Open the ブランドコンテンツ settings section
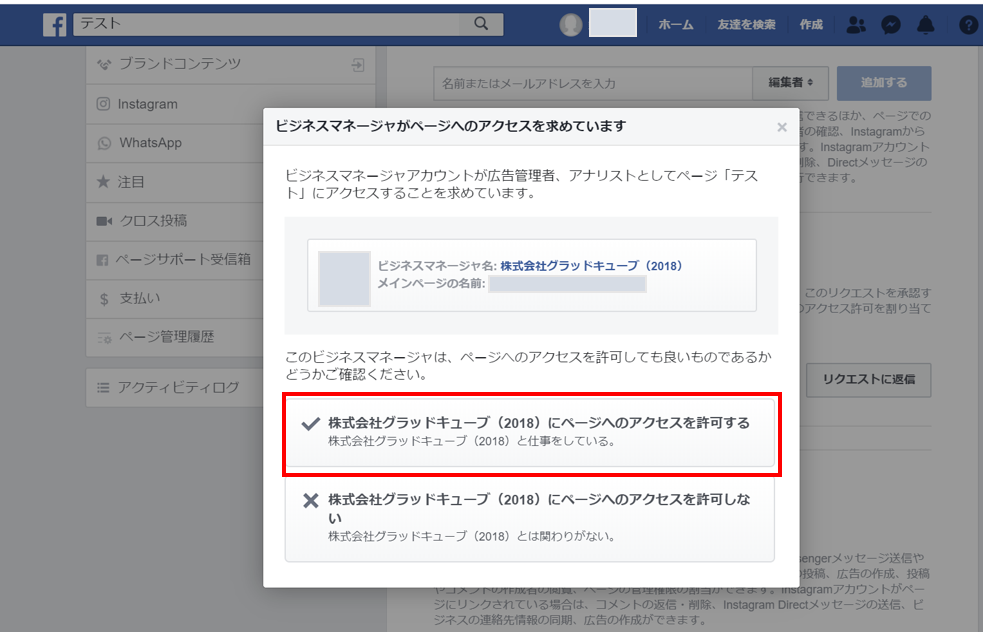This screenshot has height=637, width=983. 231,65
